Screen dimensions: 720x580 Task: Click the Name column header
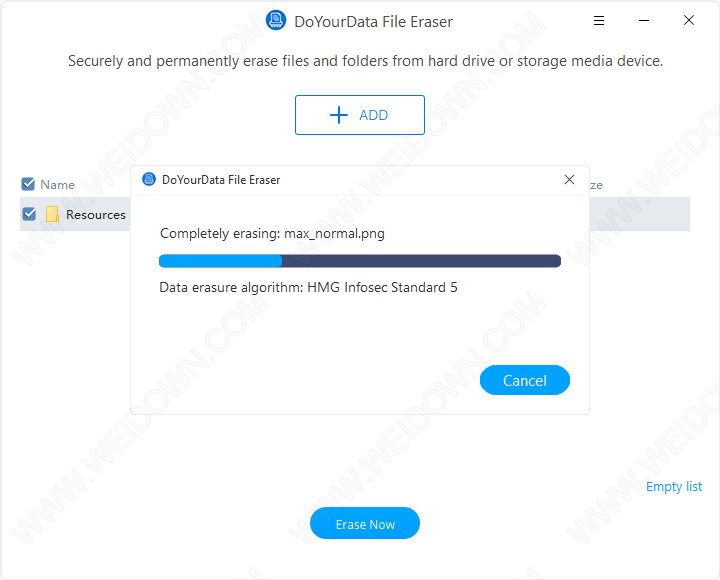click(x=57, y=185)
